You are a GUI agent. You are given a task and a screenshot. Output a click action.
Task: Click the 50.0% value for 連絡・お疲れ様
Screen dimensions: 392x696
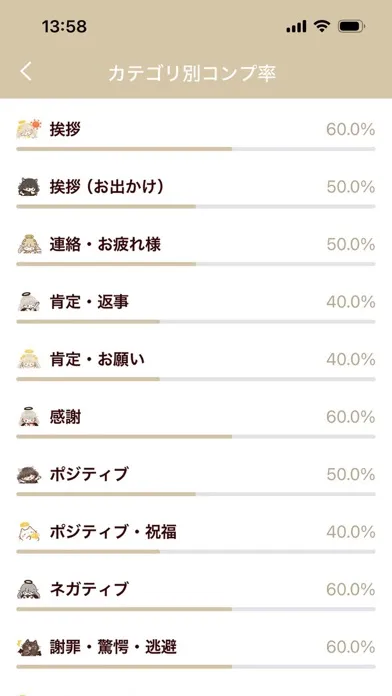[351, 245]
